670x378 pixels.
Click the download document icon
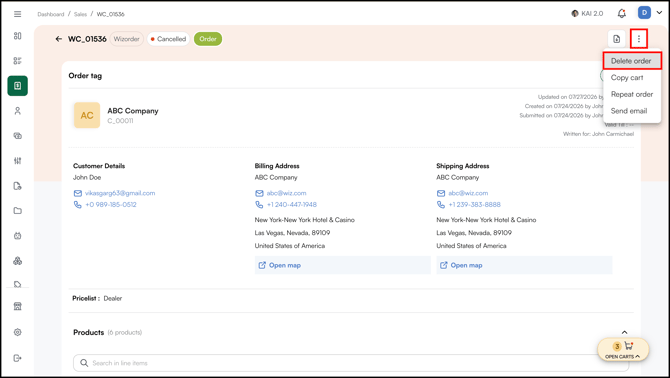click(x=617, y=39)
